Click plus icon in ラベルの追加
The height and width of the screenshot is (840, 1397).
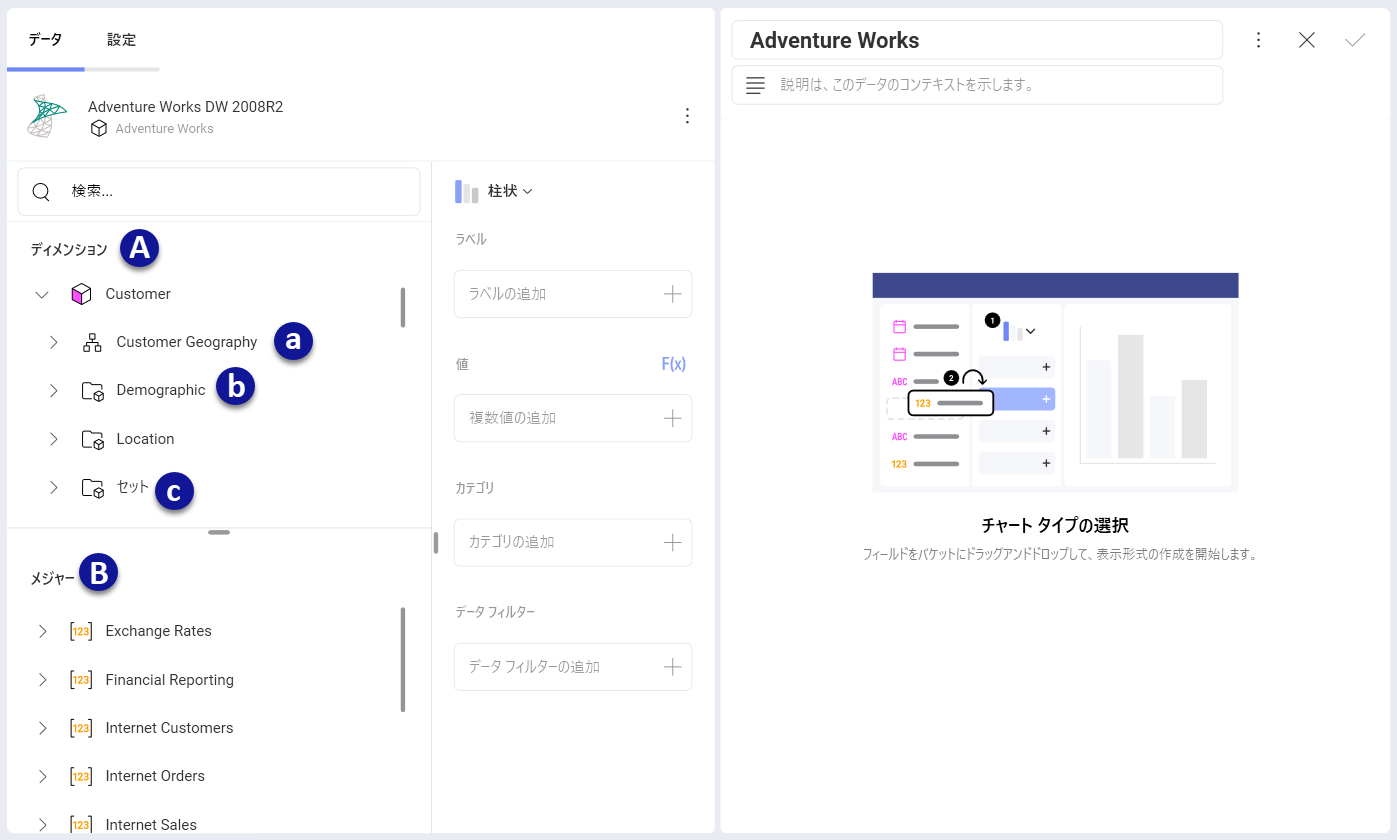tap(673, 294)
